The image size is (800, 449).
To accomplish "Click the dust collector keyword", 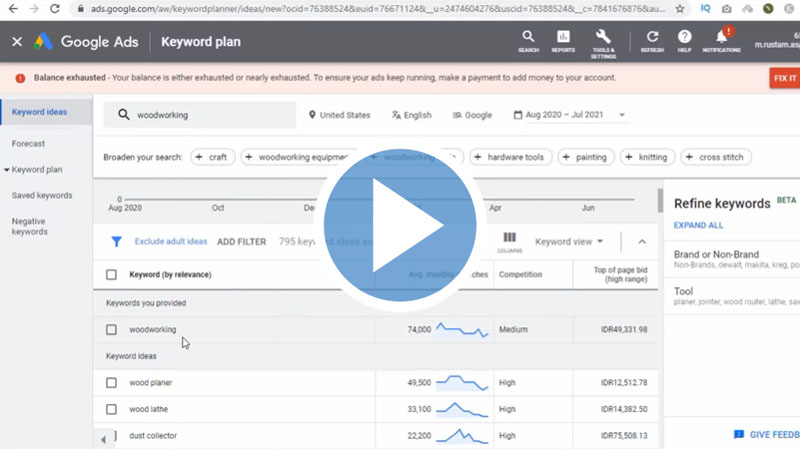I will [153, 436].
